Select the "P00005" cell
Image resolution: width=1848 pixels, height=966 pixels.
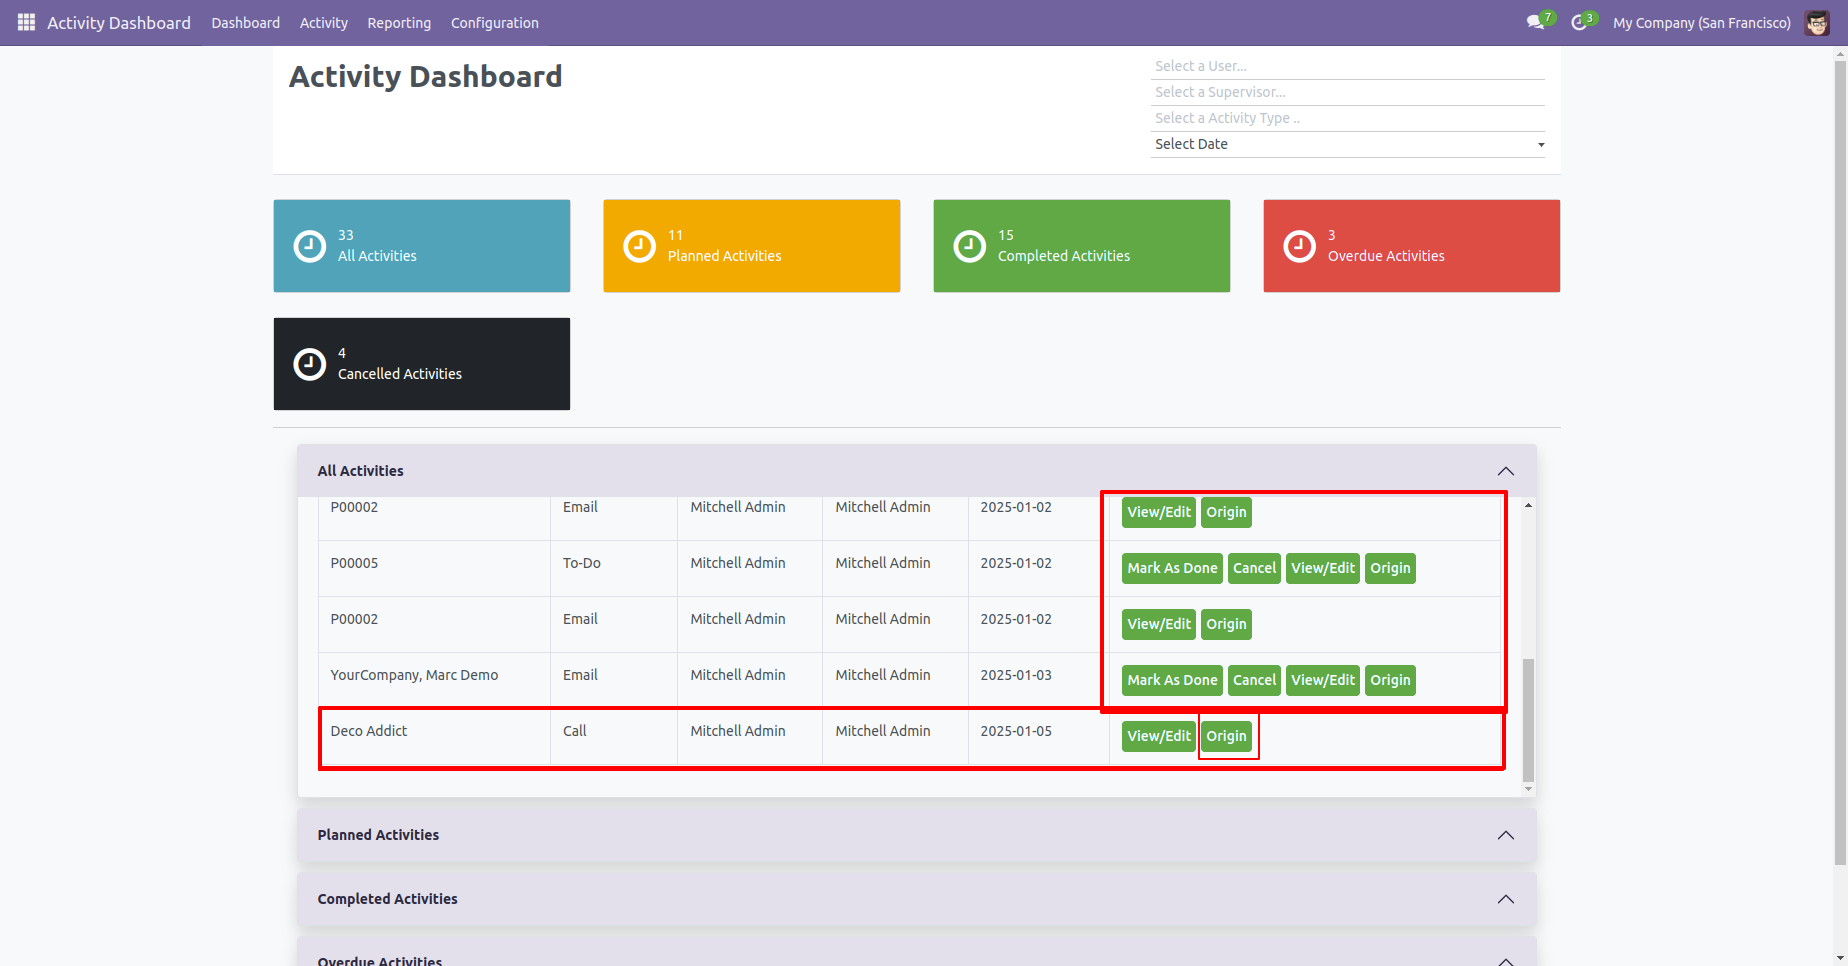tap(434, 569)
